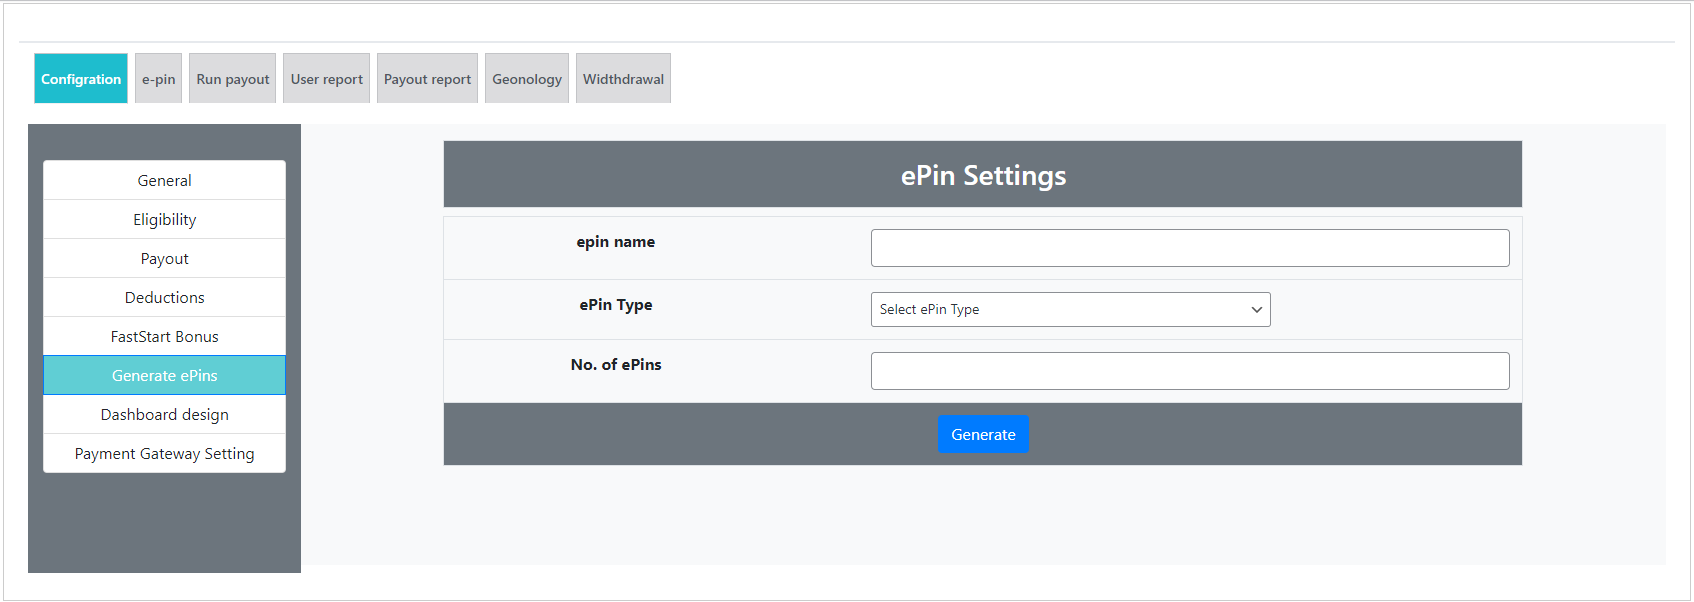
Task: Open the Configration tab
Action: (81, 79)
